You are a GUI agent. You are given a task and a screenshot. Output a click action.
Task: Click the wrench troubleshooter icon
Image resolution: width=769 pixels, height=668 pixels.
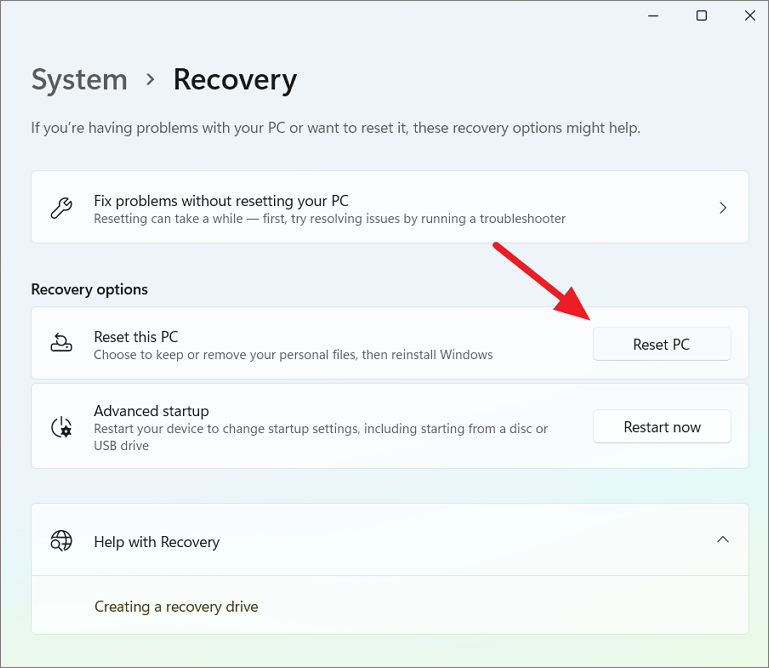(61, 207)
